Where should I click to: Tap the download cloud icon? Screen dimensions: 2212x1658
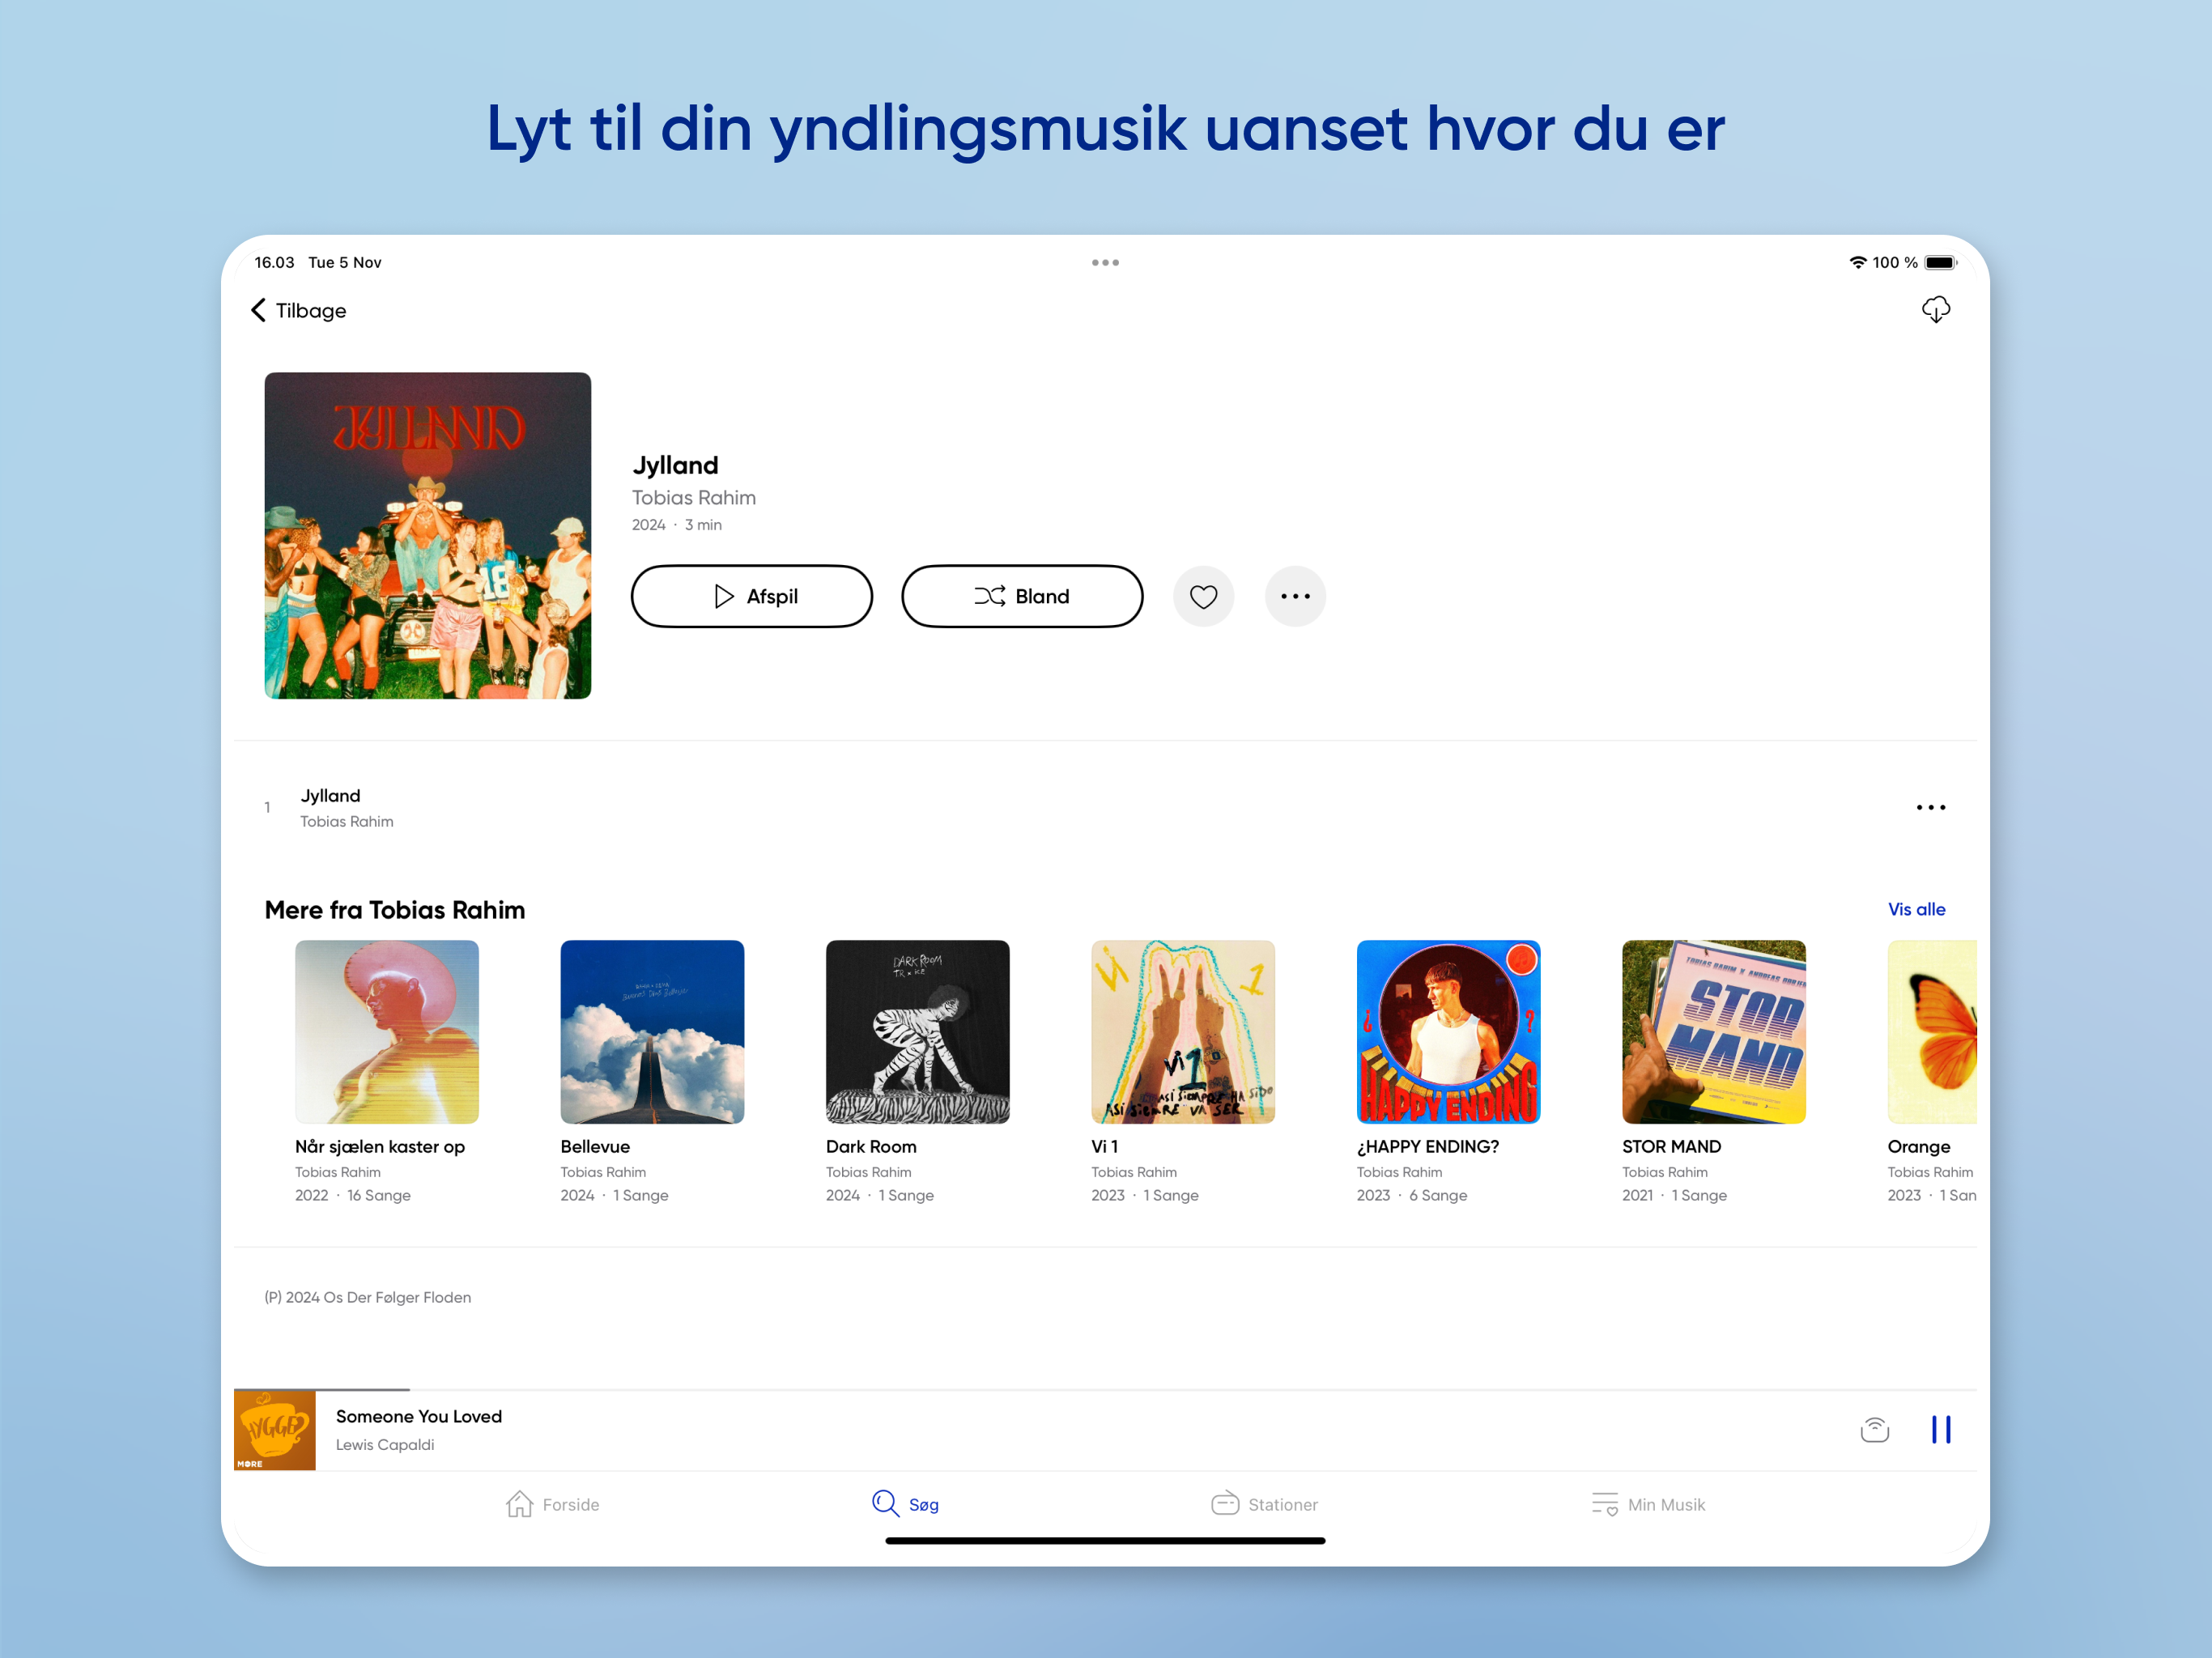(1935, 310)
